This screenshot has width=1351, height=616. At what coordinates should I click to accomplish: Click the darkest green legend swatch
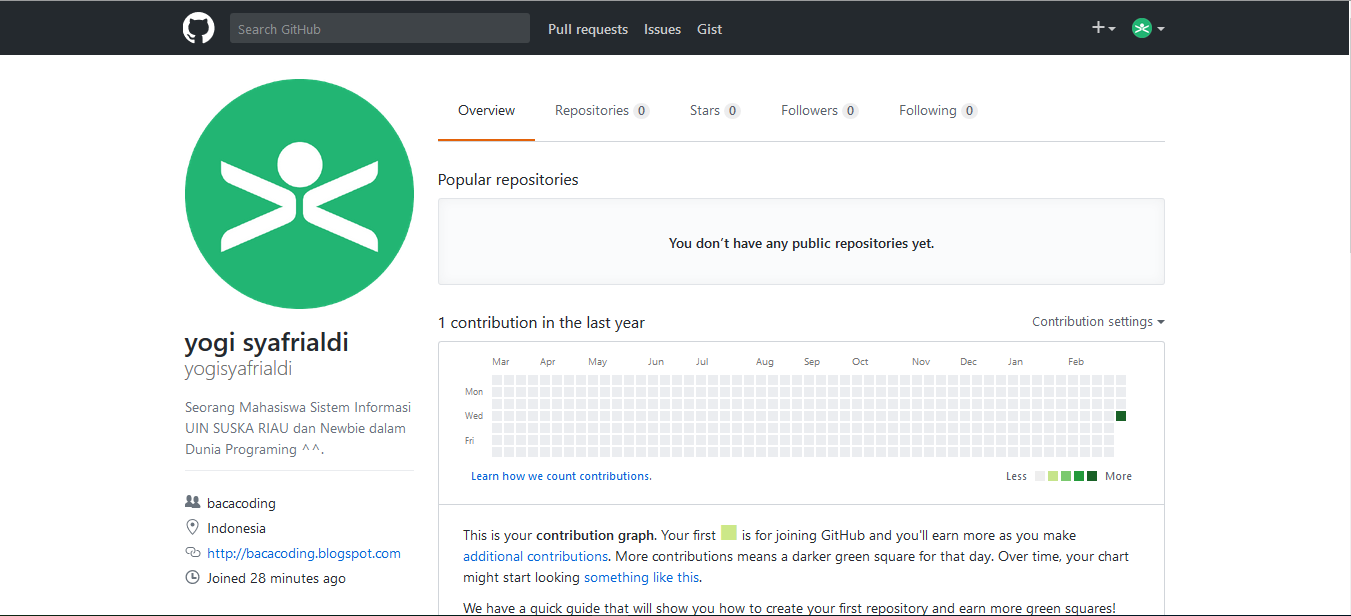1092,476
